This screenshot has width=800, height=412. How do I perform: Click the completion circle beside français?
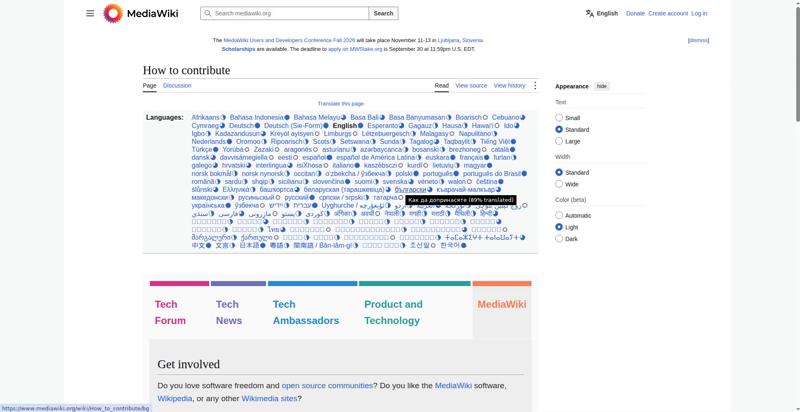click(487, 158)
